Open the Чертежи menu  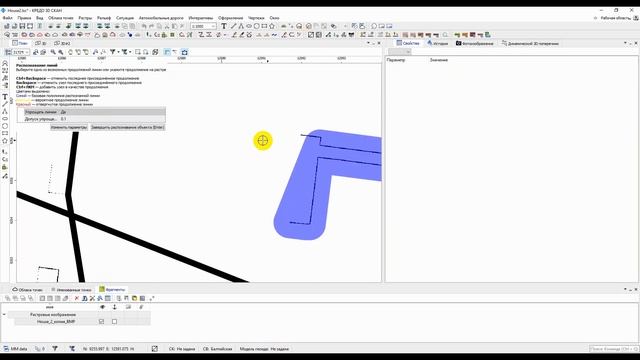[256, 18]
